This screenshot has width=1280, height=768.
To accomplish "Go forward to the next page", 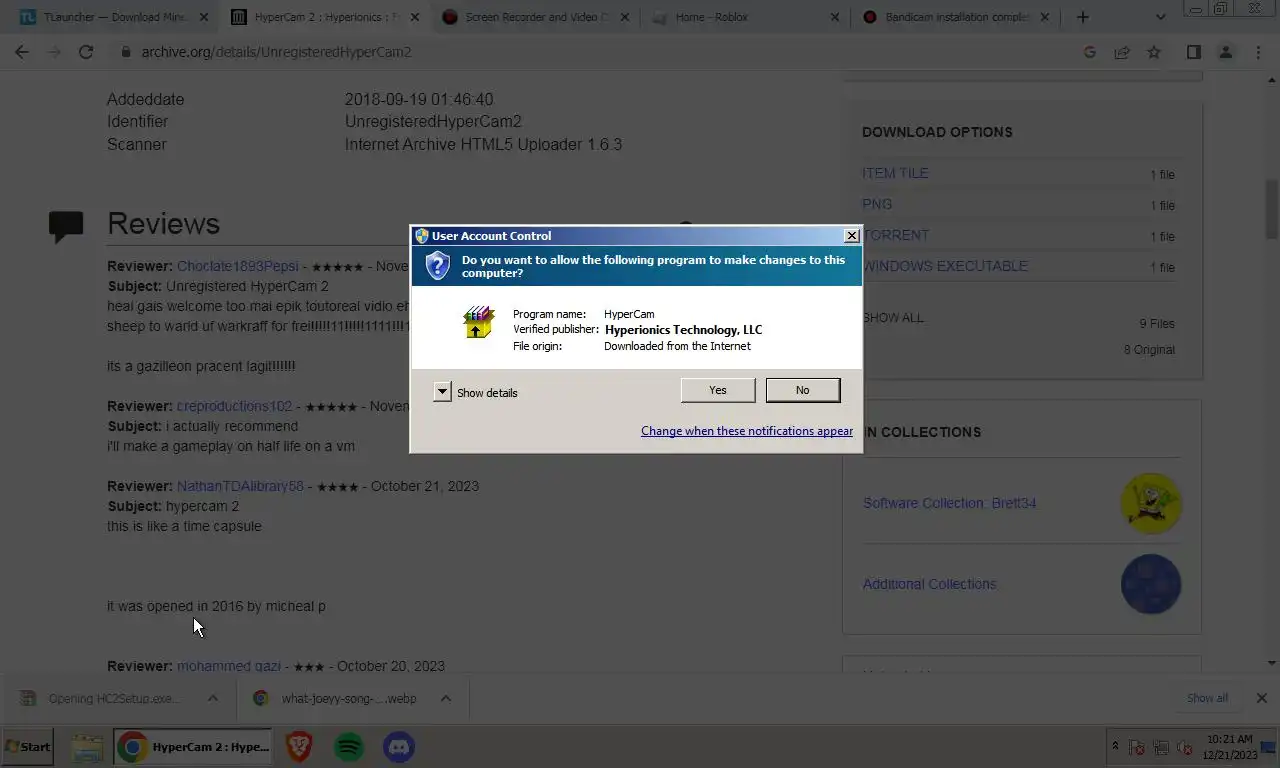I will tap(54, 52).
